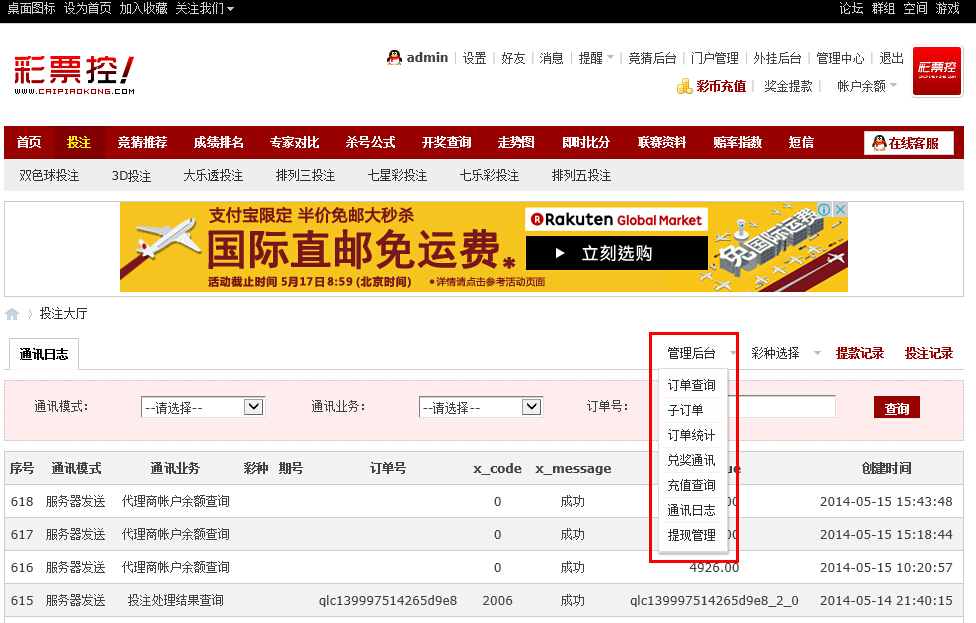
Task: Select 订单统计 from the dropdown menu
Action: coord(692,435)
